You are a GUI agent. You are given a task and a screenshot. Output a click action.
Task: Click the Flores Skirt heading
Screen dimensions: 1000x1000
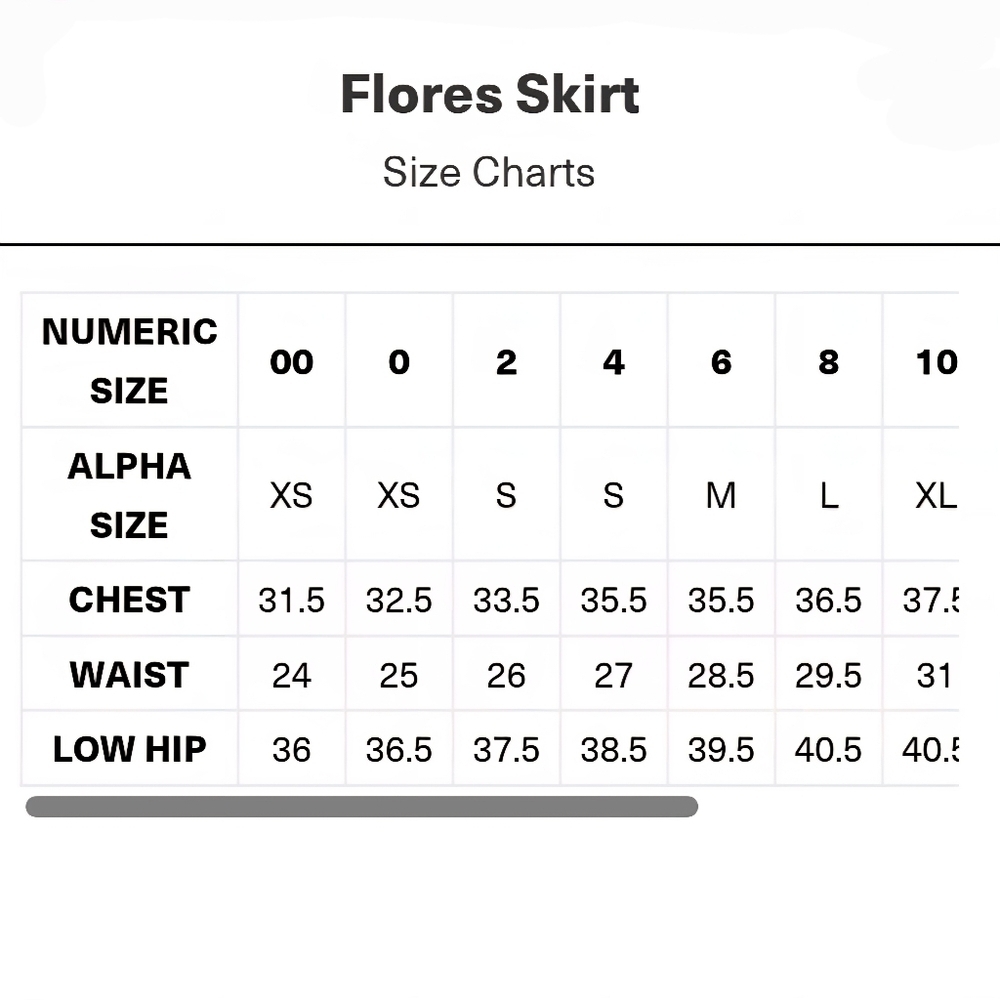tap(490, 94)
